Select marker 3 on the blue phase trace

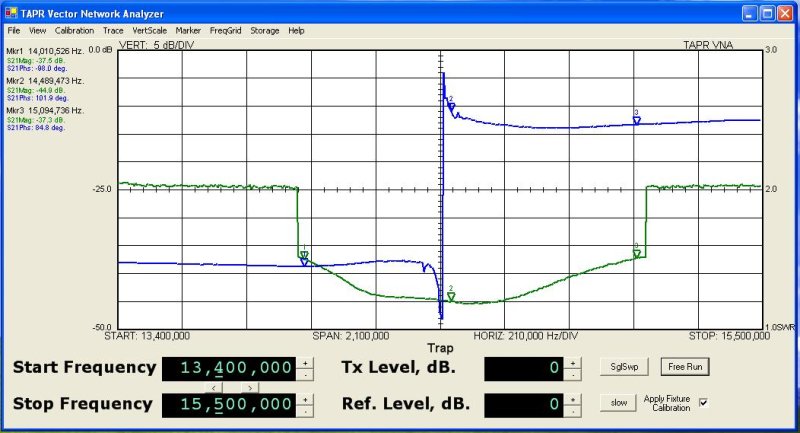(x=637, y=120)
